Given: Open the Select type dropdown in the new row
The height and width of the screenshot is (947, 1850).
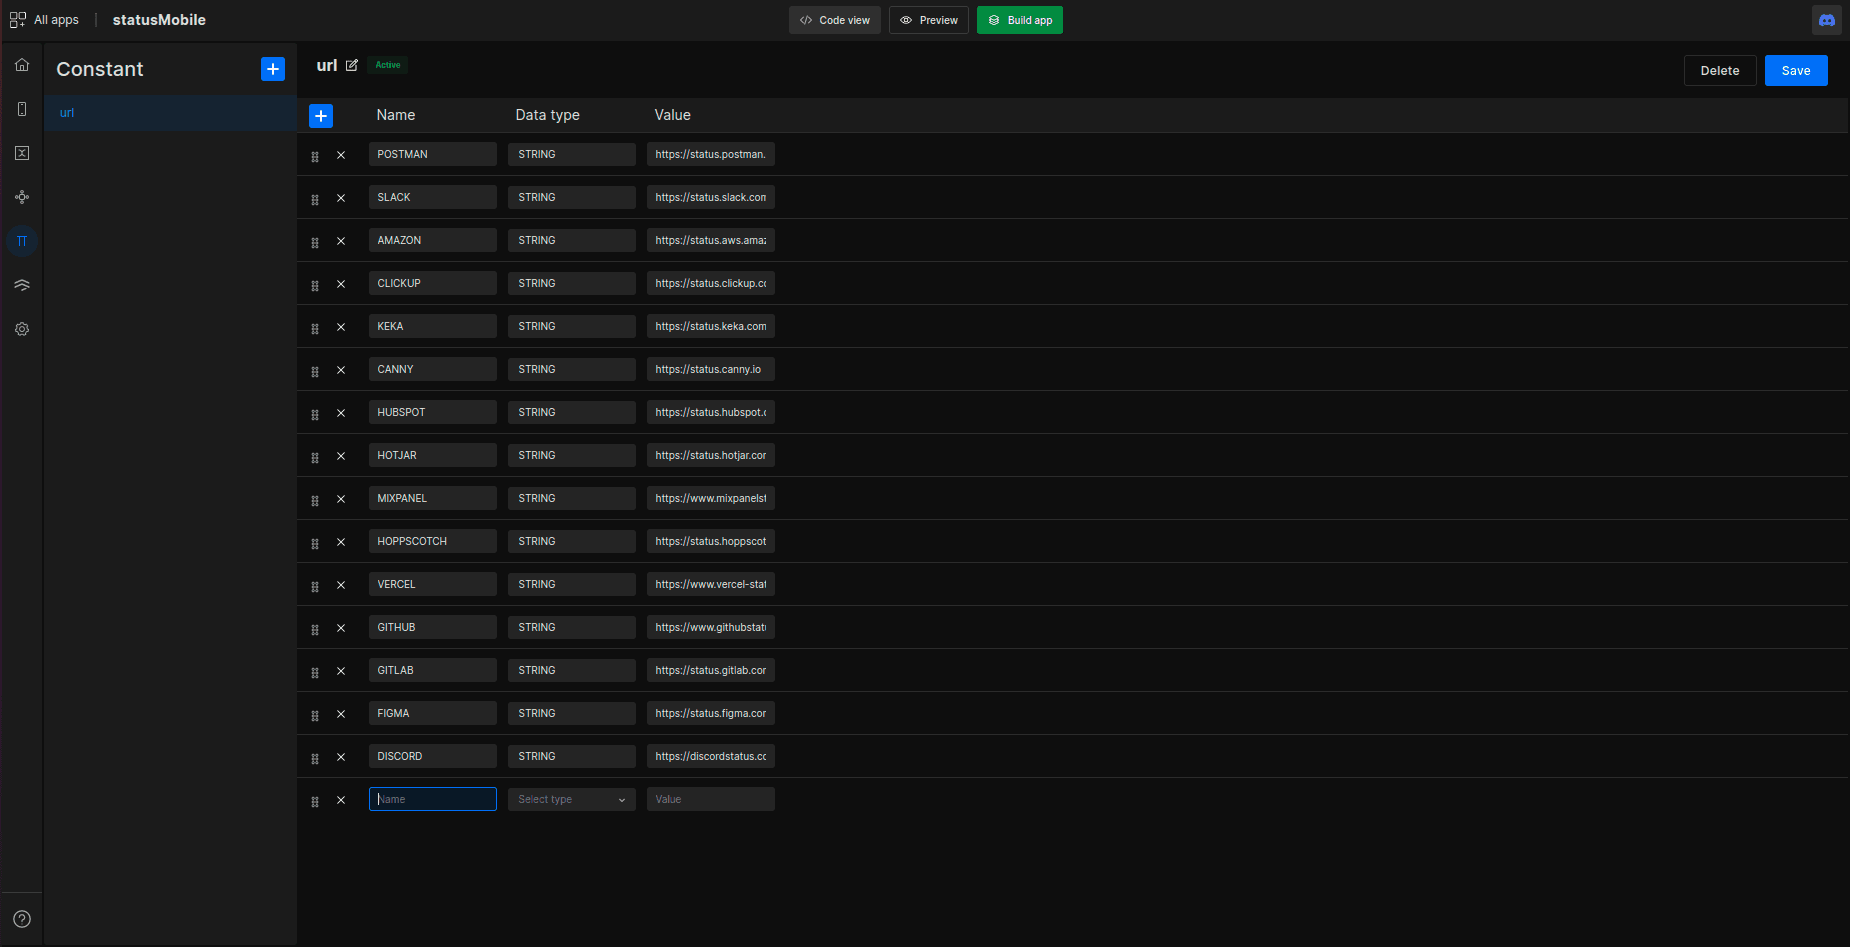Looking at the screenshot, I should pos(571,799).
